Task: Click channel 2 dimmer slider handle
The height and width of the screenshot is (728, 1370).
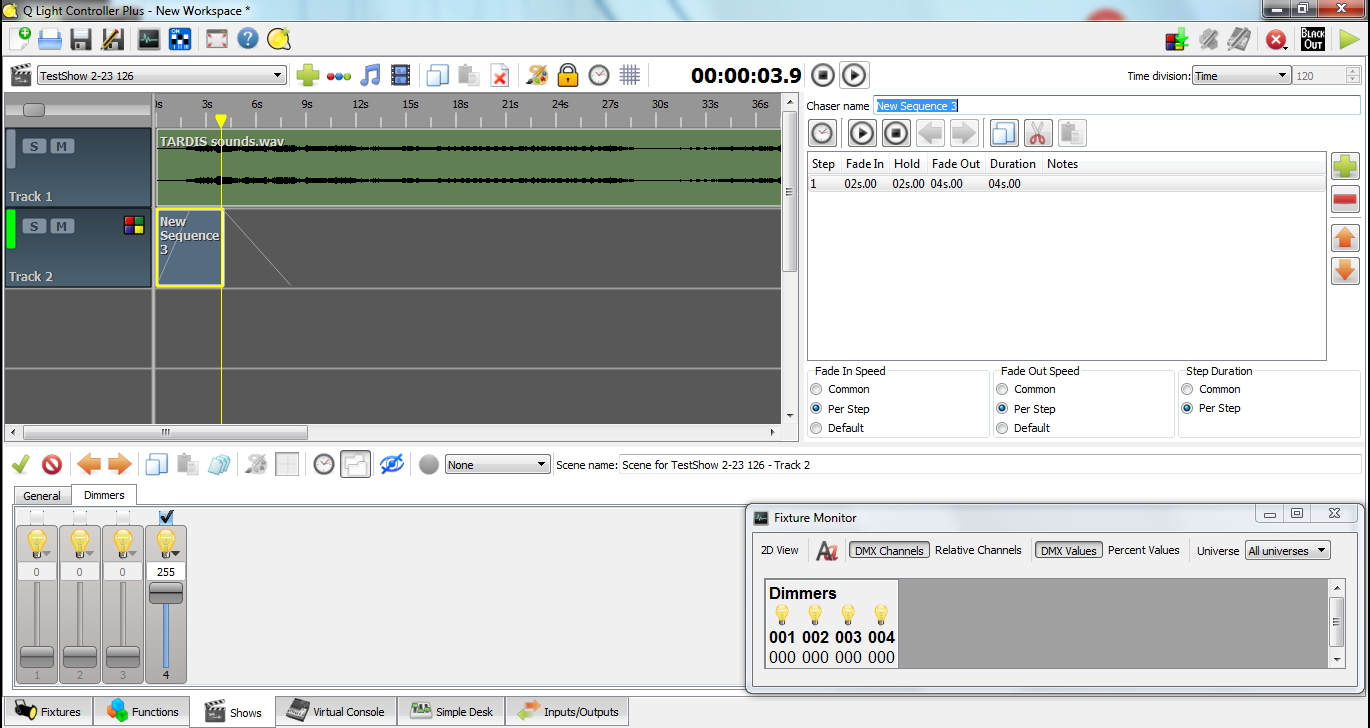Action: (80, 657)
